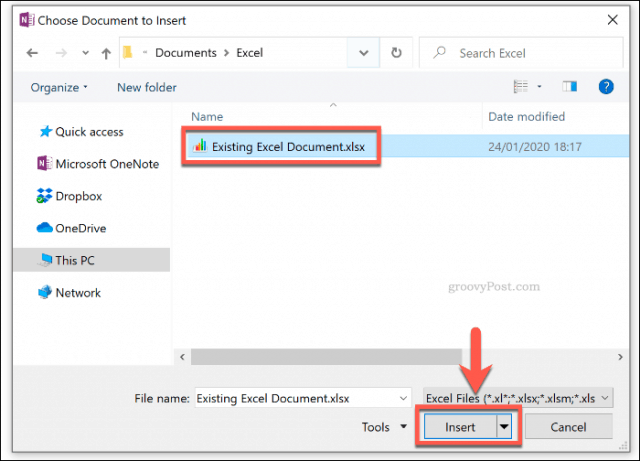Screen dimensions: 640x461
Task: Sort by Date modified column
Action: point(527,117)
